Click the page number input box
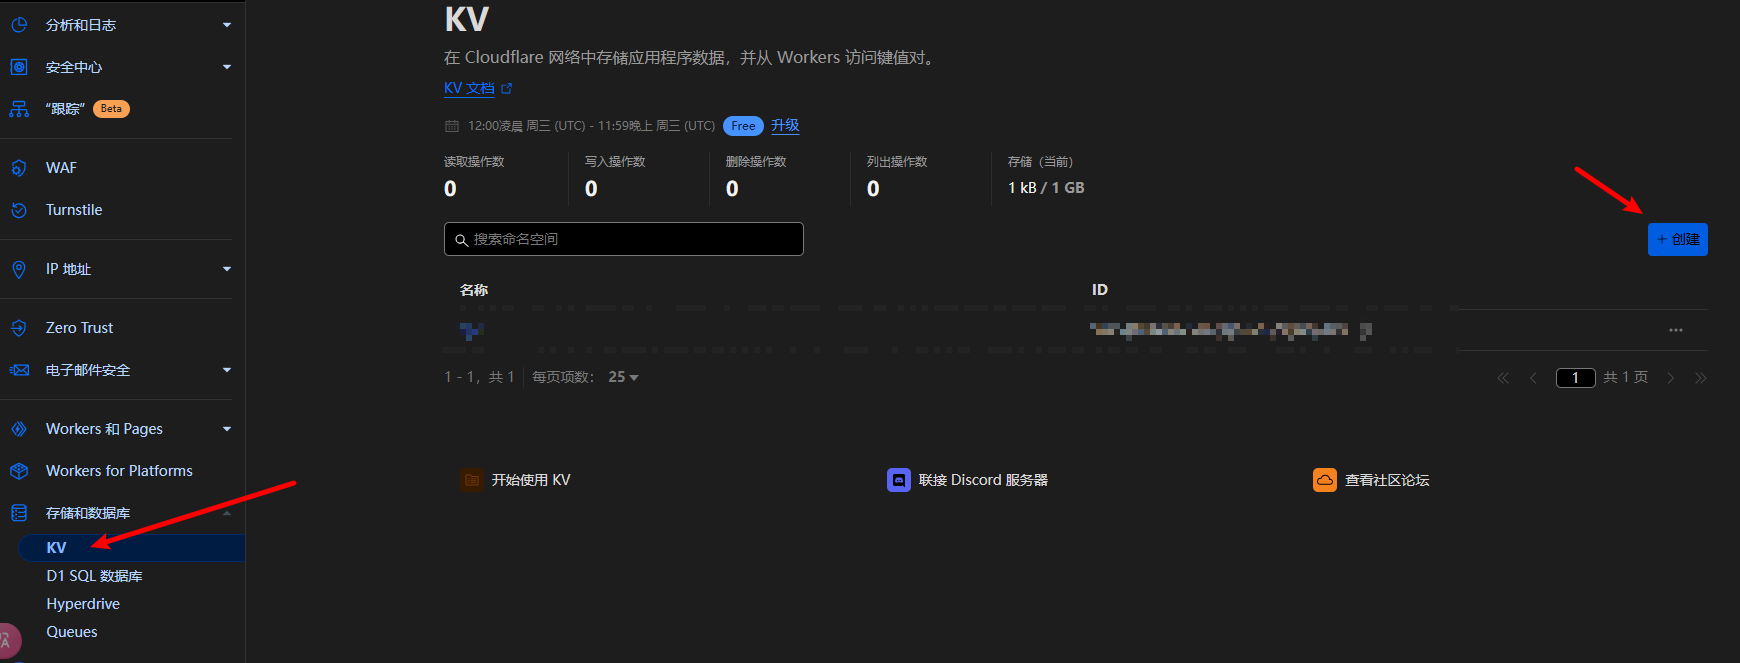The height and width of the screenshot is (663, 1740). [1575, 378]
